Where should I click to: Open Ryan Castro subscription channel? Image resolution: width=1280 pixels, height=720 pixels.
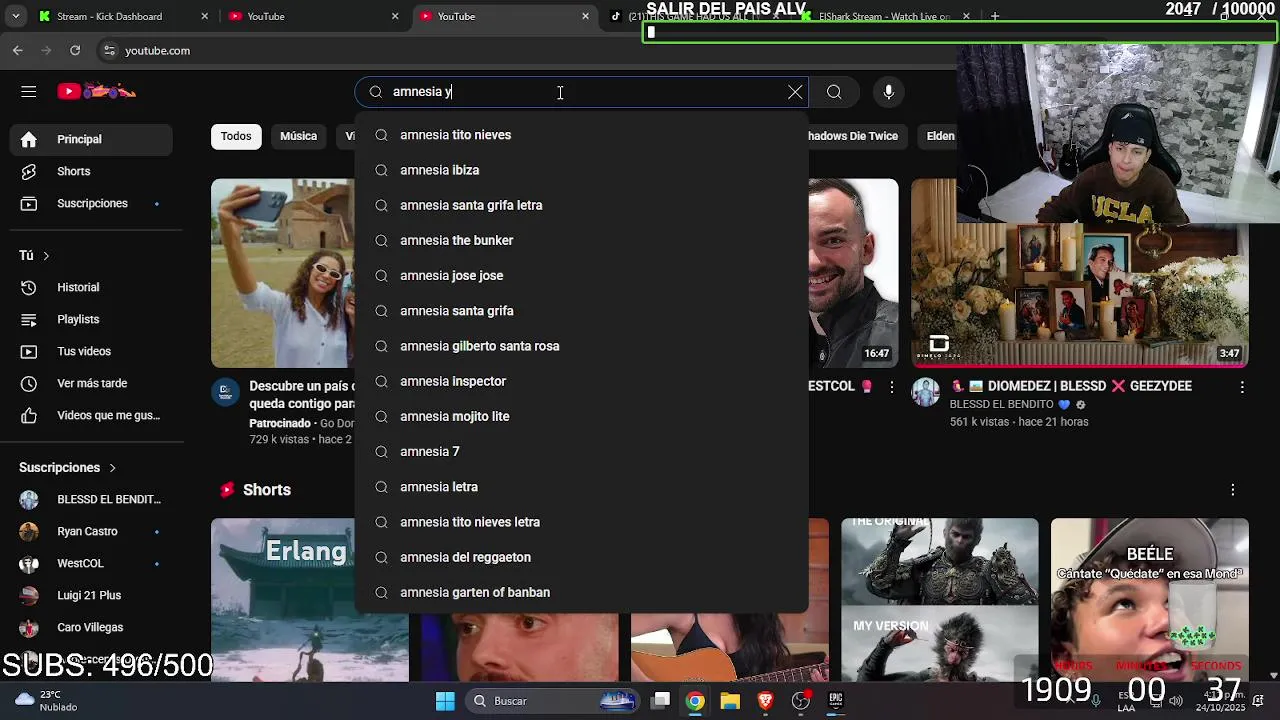coord(91,531)
